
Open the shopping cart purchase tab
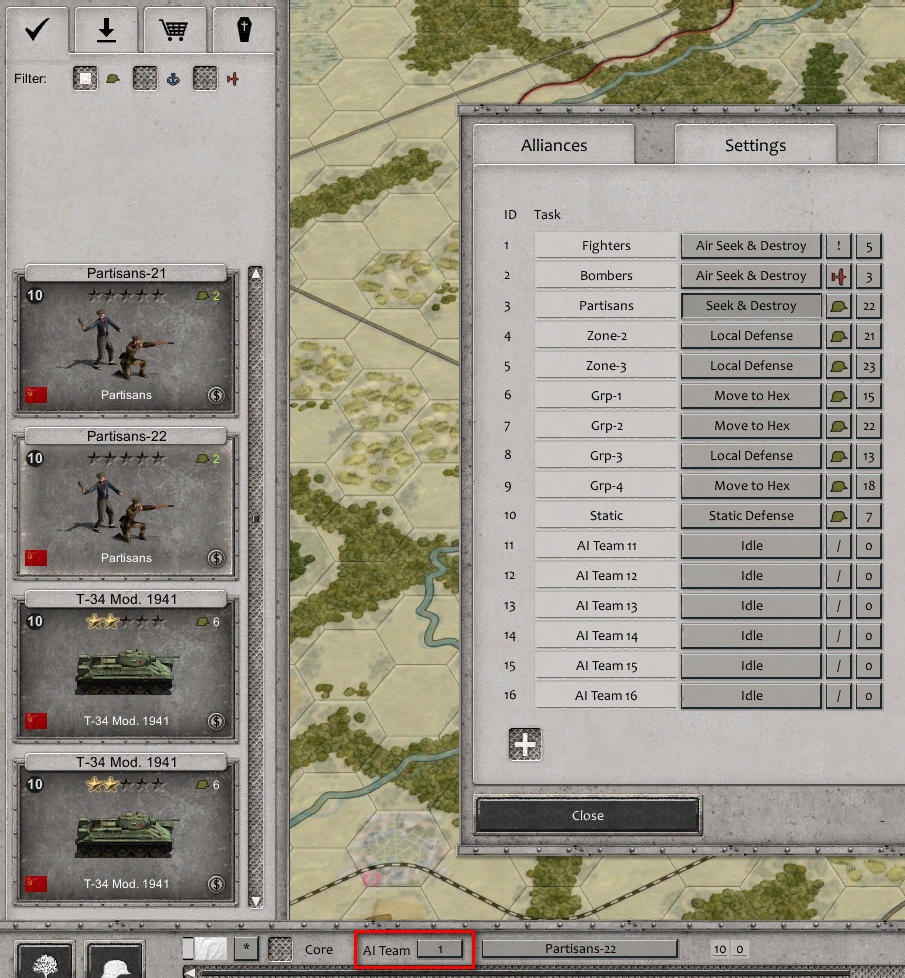click(x=174, y=29)
